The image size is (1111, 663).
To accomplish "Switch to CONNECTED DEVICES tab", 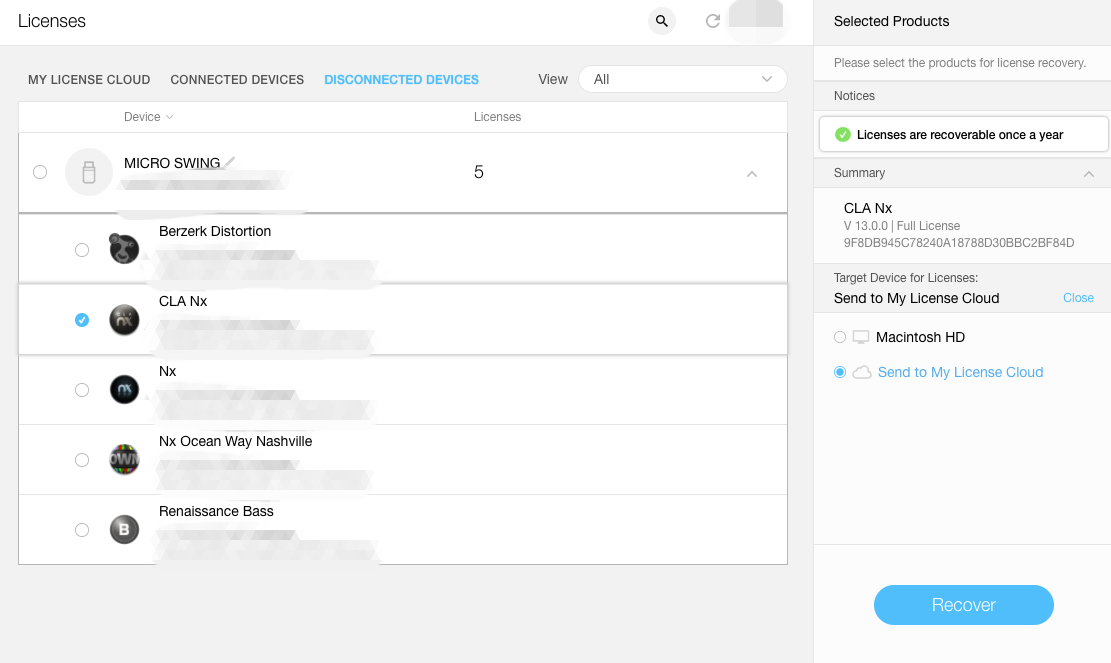I will point(237,80).
